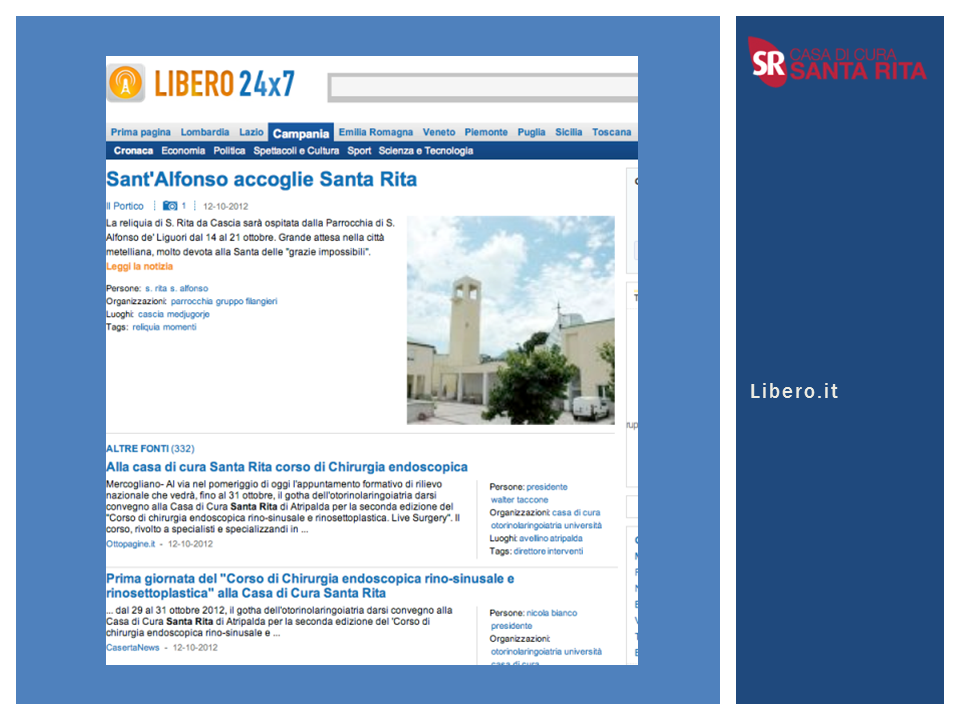Screen dimensions: 960x720
Task: View the church photo thumbnail
Action: click(x=510, y=320)
